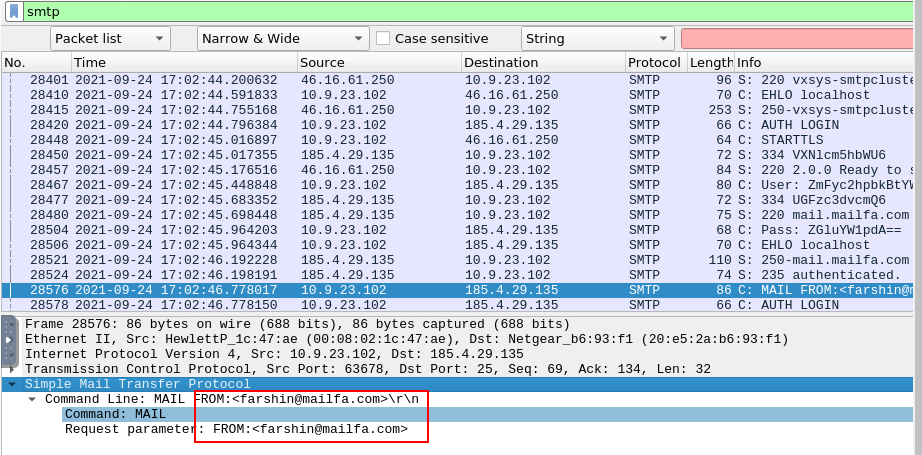Sort packets by the Source column header
Screen dimensions: 922x455
[x=380, y=62]
